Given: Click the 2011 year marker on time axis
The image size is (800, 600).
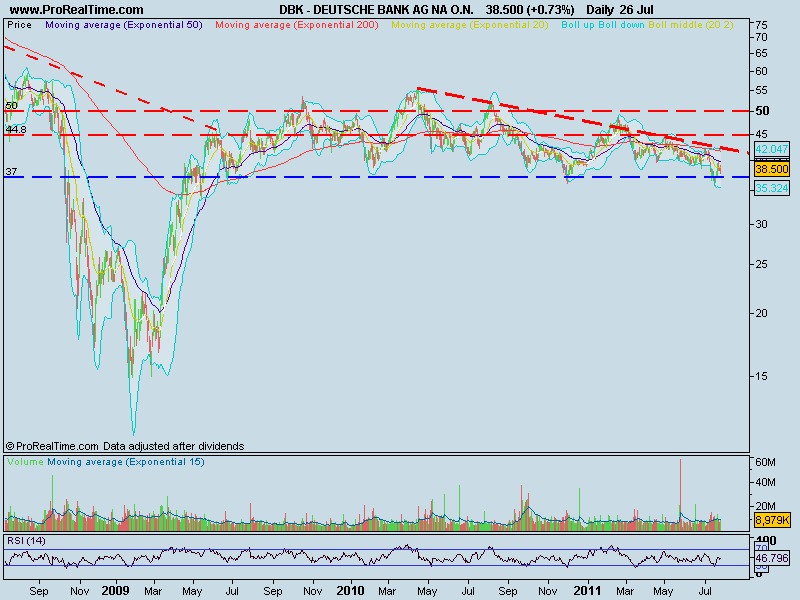Looking at the screenshot, I should point(587,591).
